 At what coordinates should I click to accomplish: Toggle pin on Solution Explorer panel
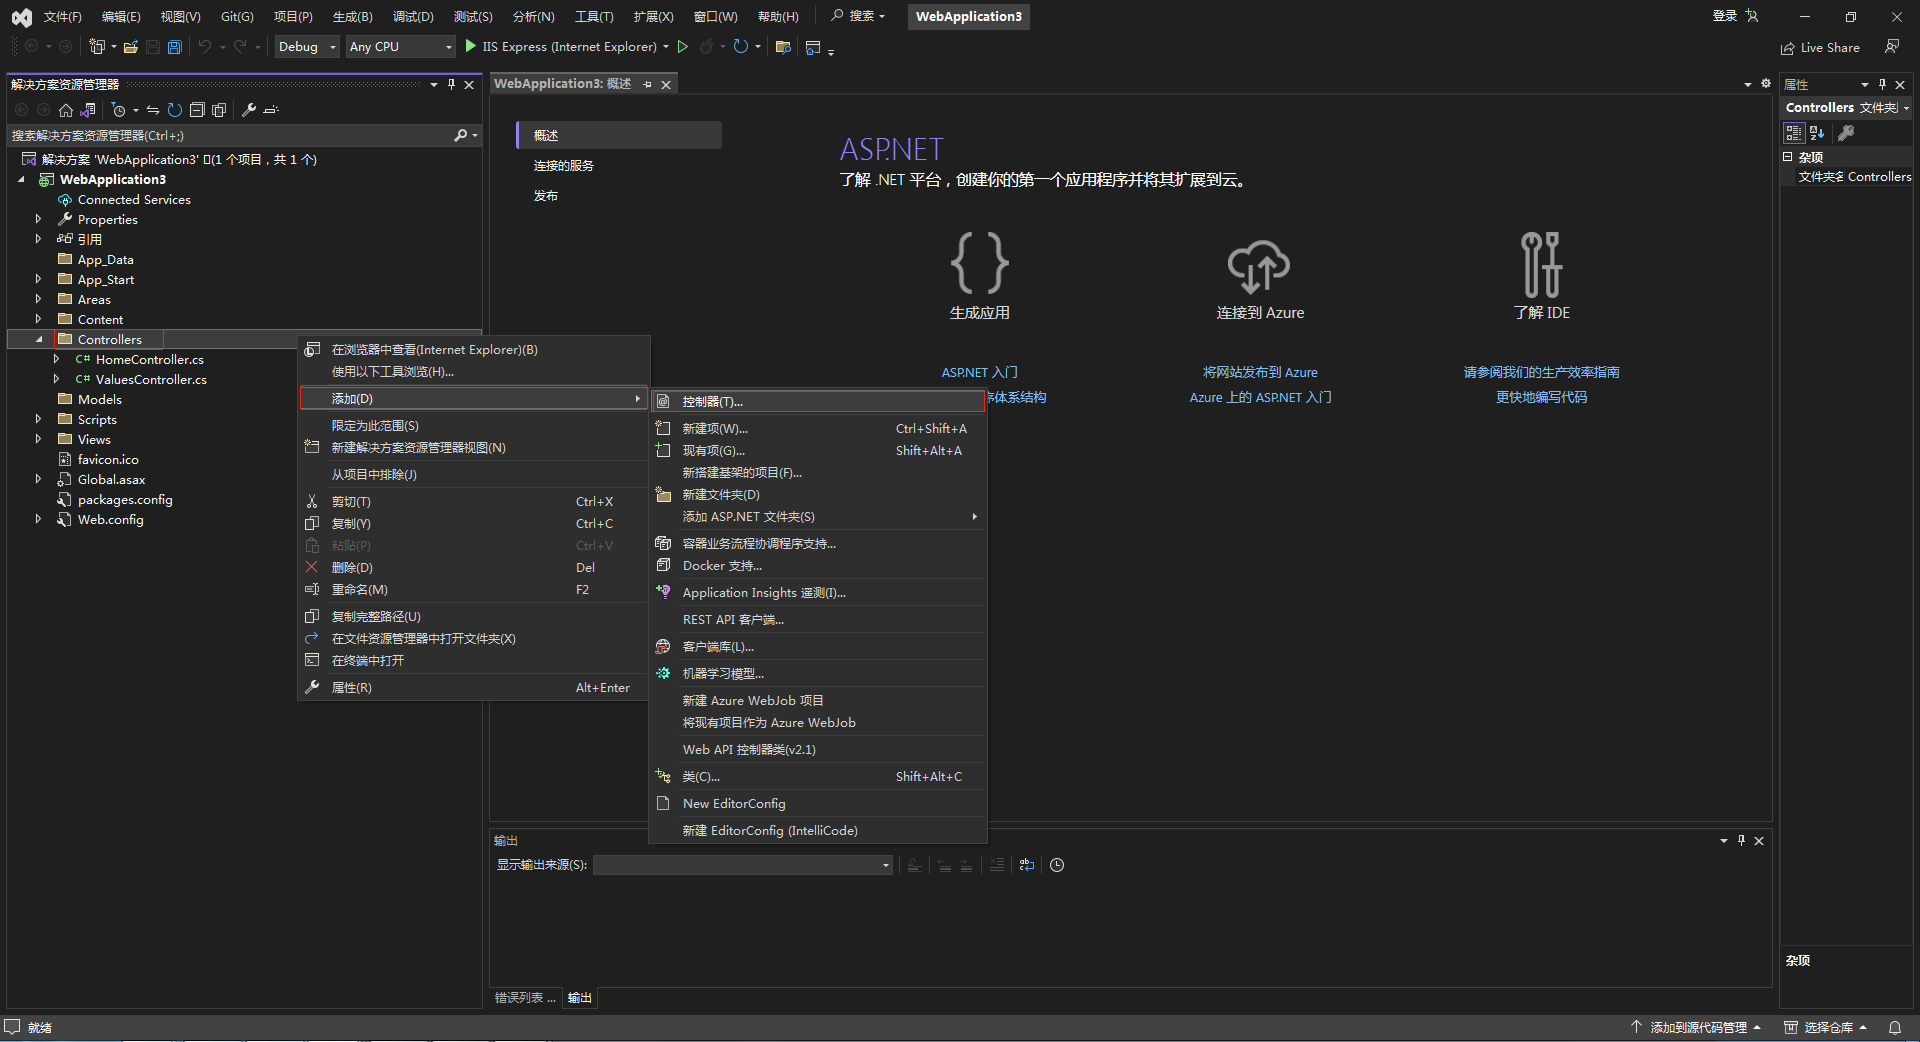pyautogui.click(x=451, y=85)
